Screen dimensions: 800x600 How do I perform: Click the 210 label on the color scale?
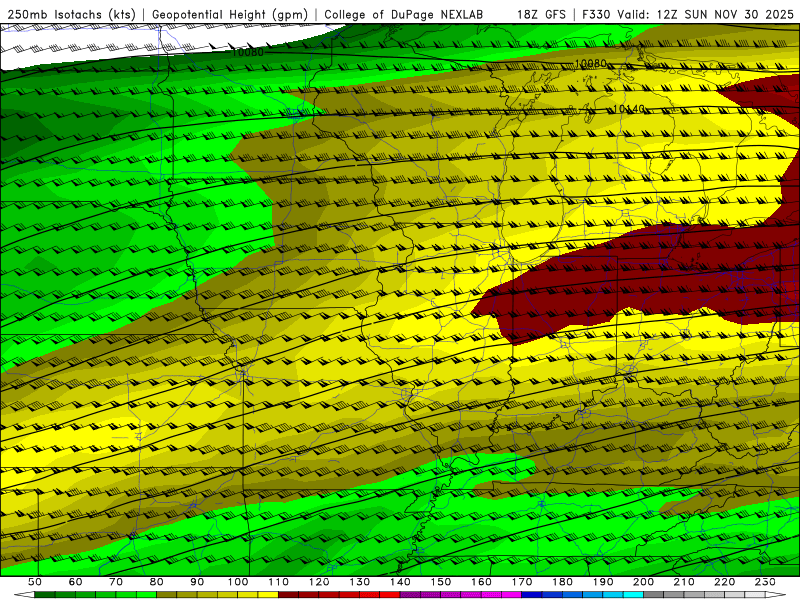coord(684,582)
